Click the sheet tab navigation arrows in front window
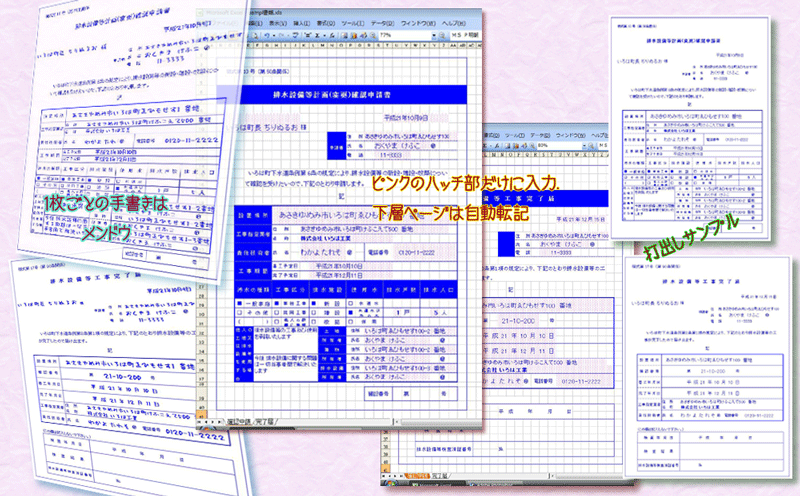 coord(210,421)
